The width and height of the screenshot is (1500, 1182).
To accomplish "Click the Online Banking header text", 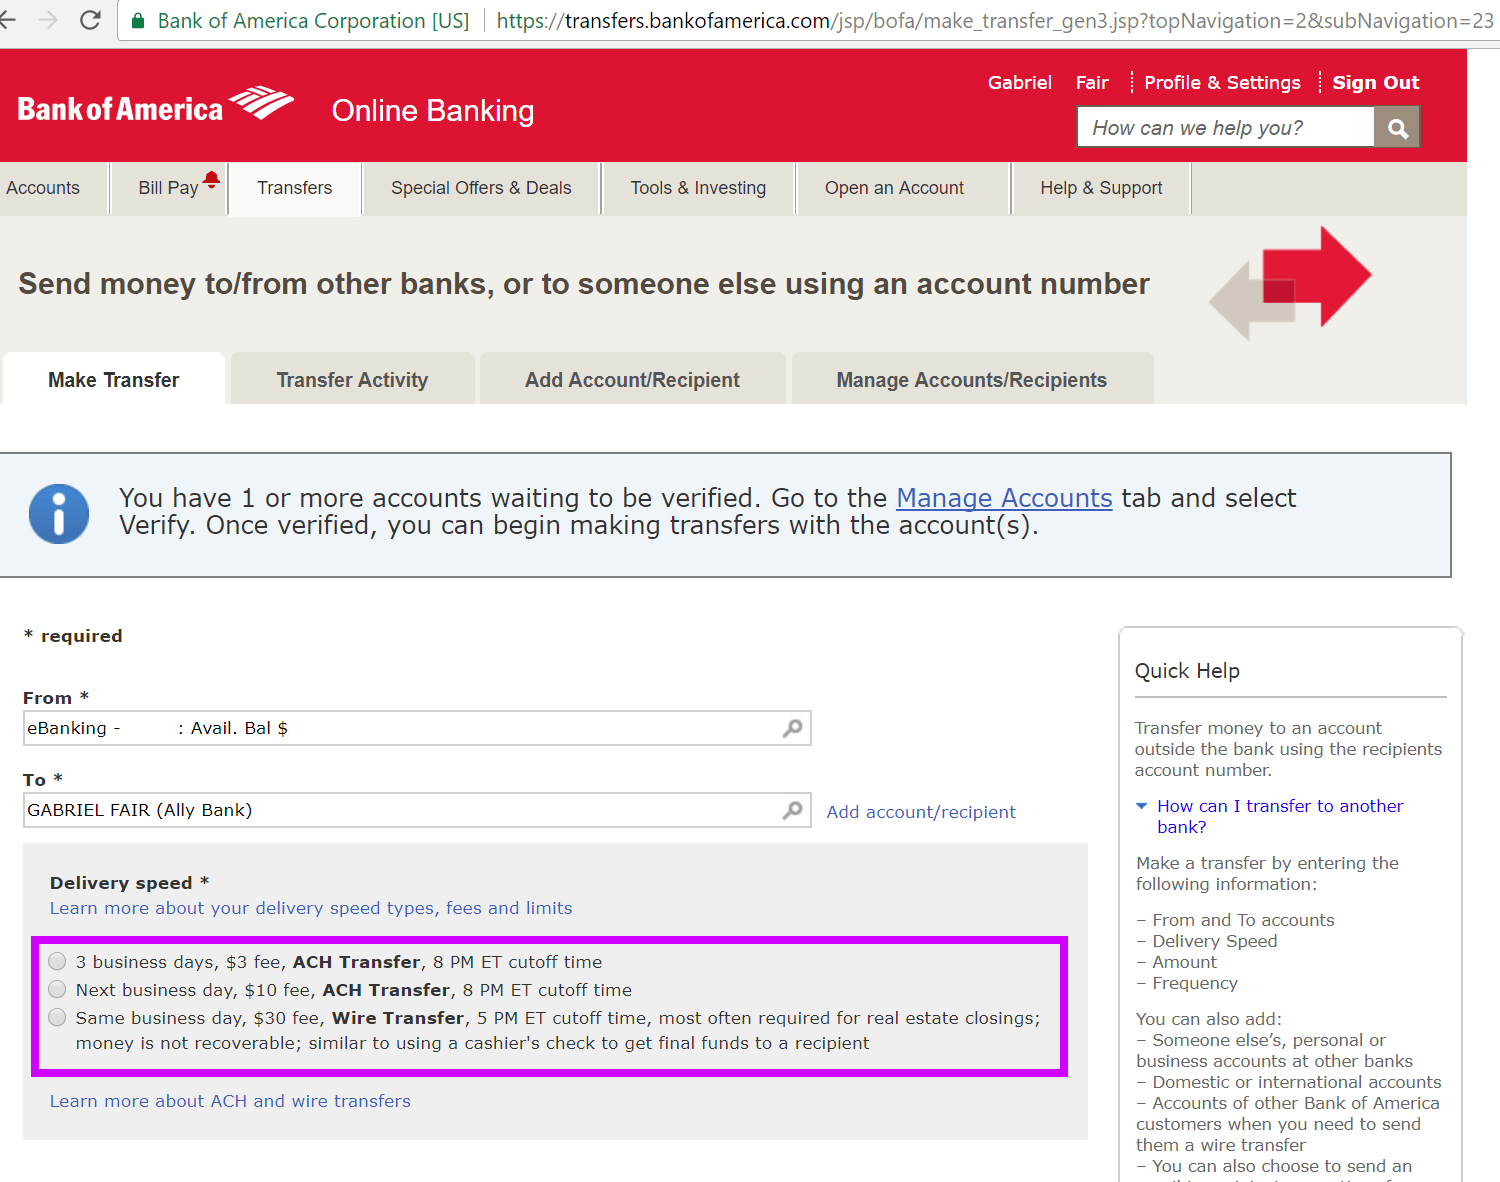I will click(x=433, y=111).
